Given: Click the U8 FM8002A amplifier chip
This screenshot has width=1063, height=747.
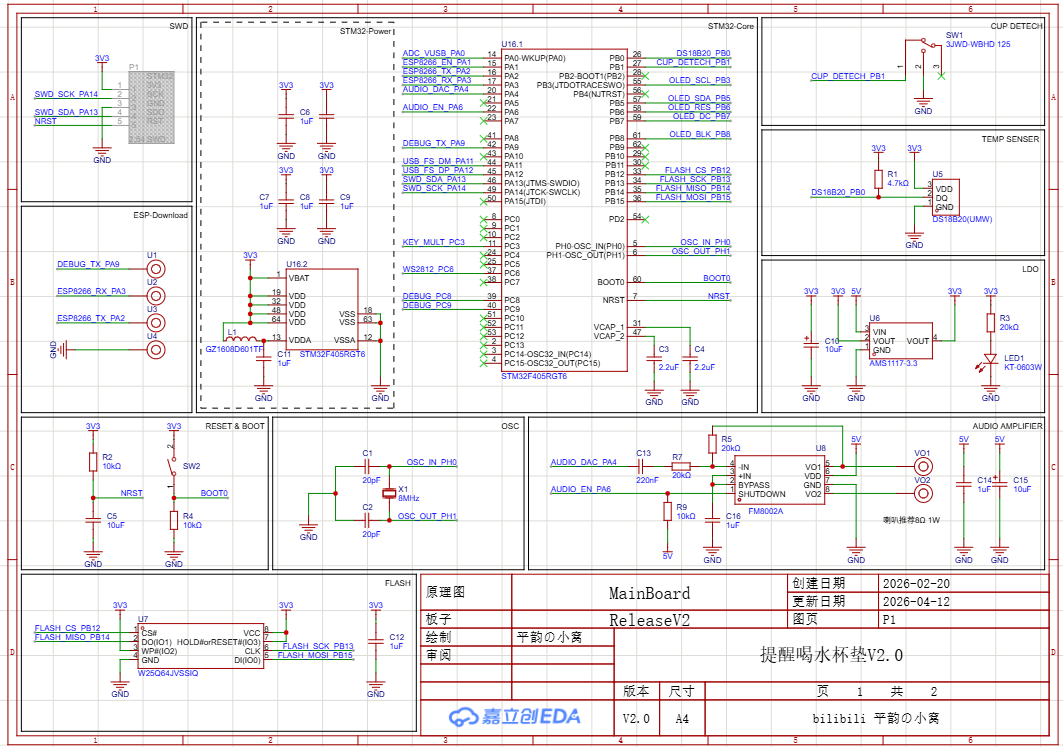Looking at the screenshot, I should point(780,480).
